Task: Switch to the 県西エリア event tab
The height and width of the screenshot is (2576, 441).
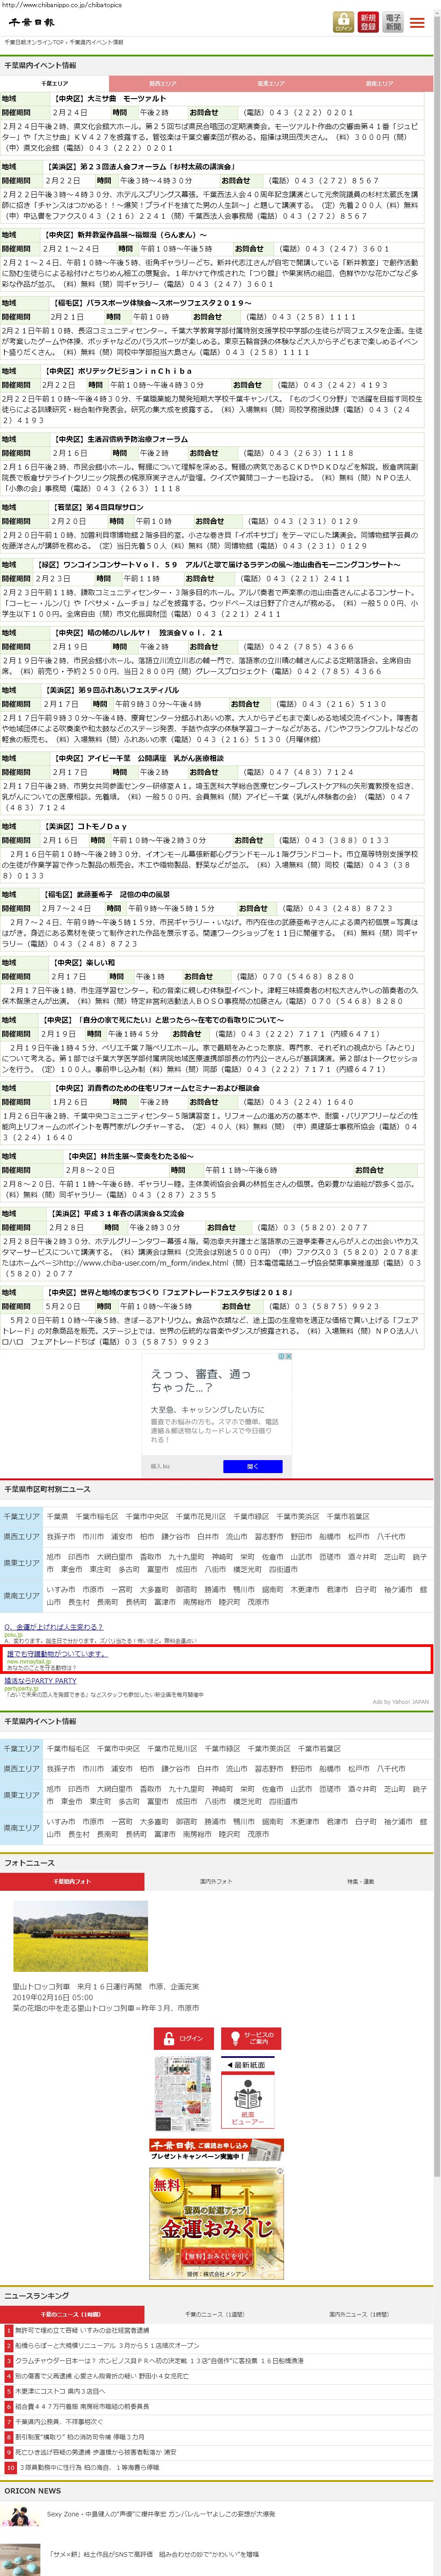Action: [163, 84]
